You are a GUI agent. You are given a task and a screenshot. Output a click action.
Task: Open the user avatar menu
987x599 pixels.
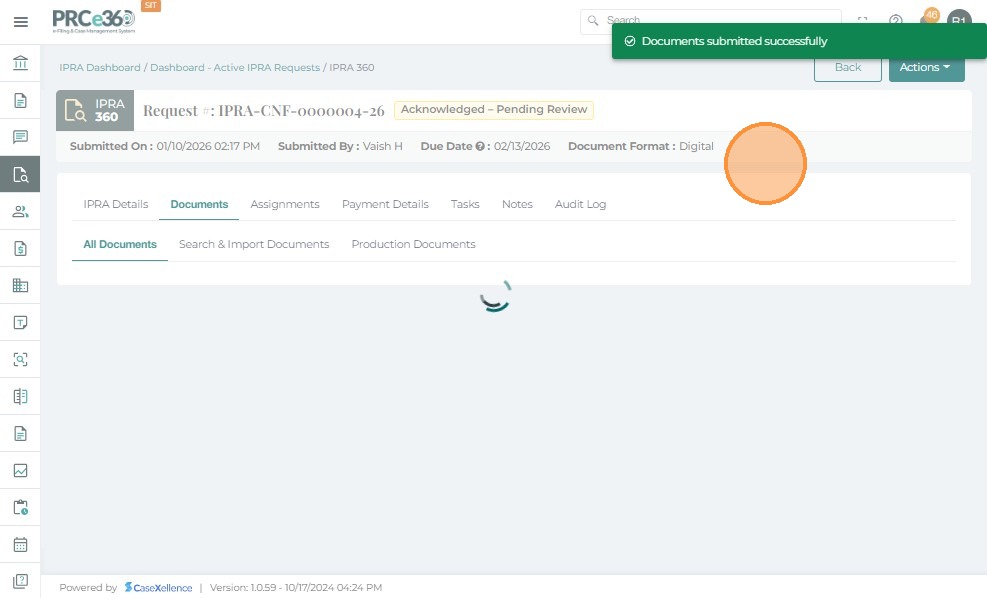pyautogui.click(x=959, y=19)
